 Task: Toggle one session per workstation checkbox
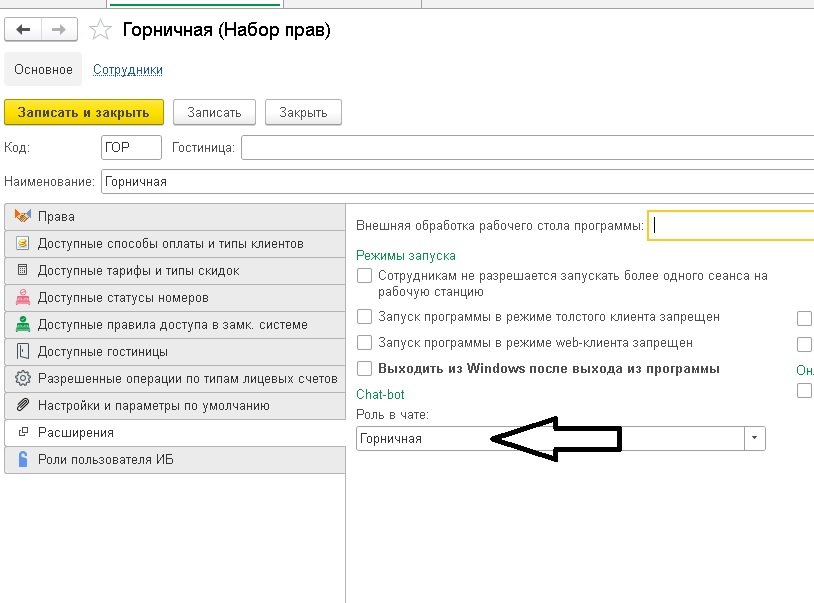(x=365, y=275)
